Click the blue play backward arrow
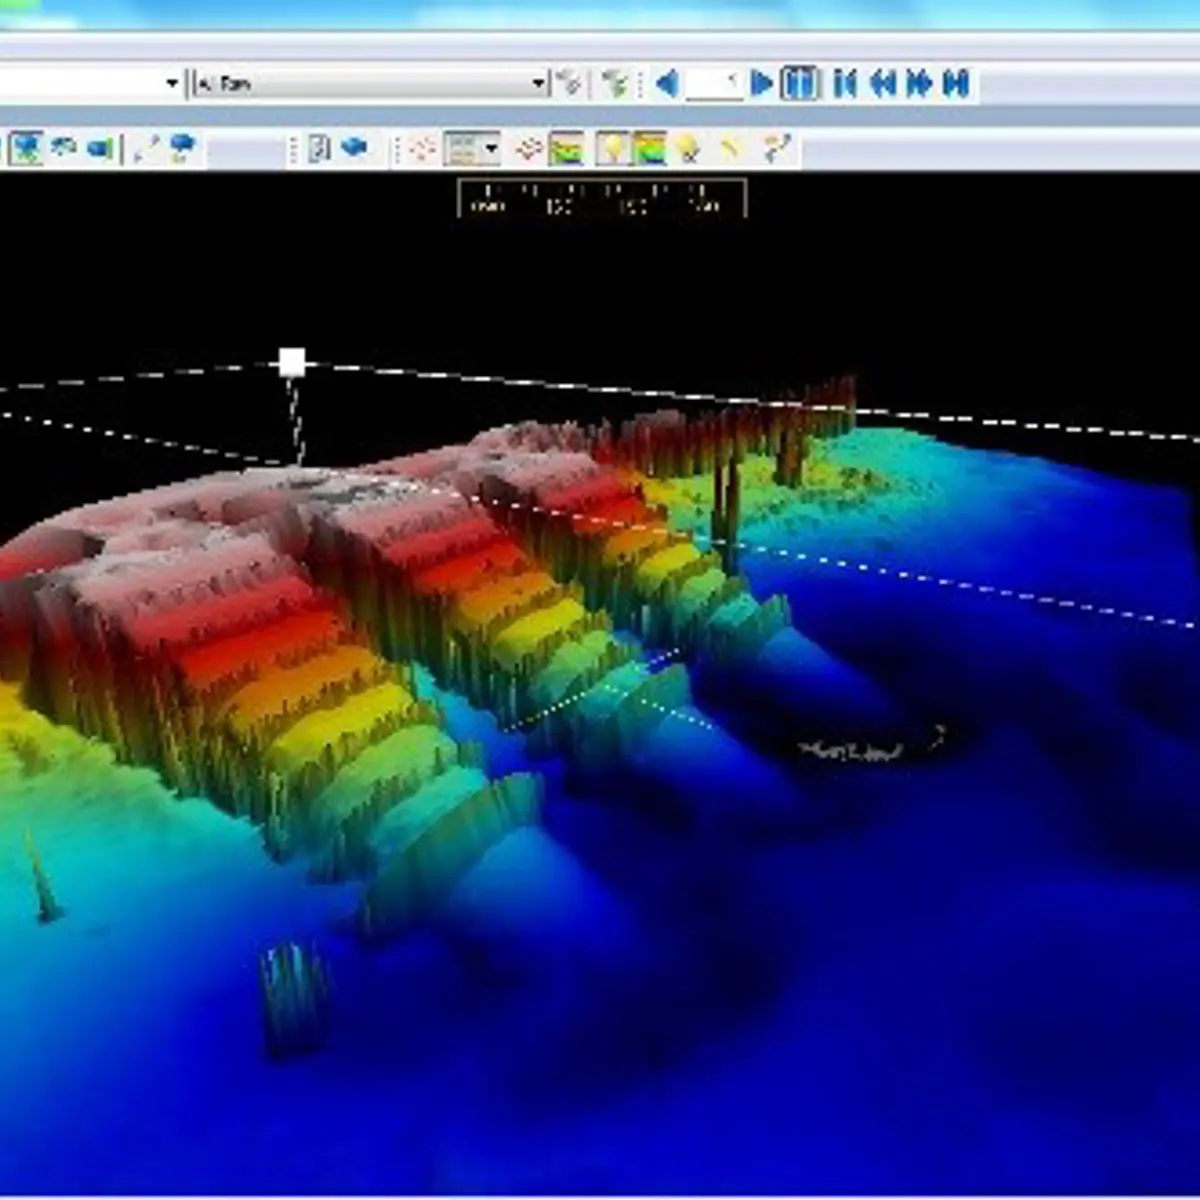 pos(667,83)
